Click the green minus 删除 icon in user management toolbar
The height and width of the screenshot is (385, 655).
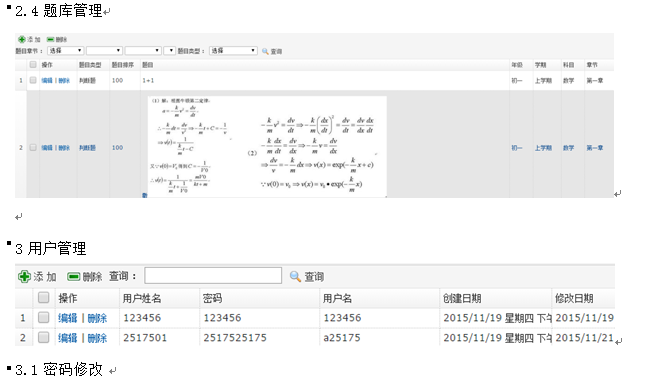point(74,276)
